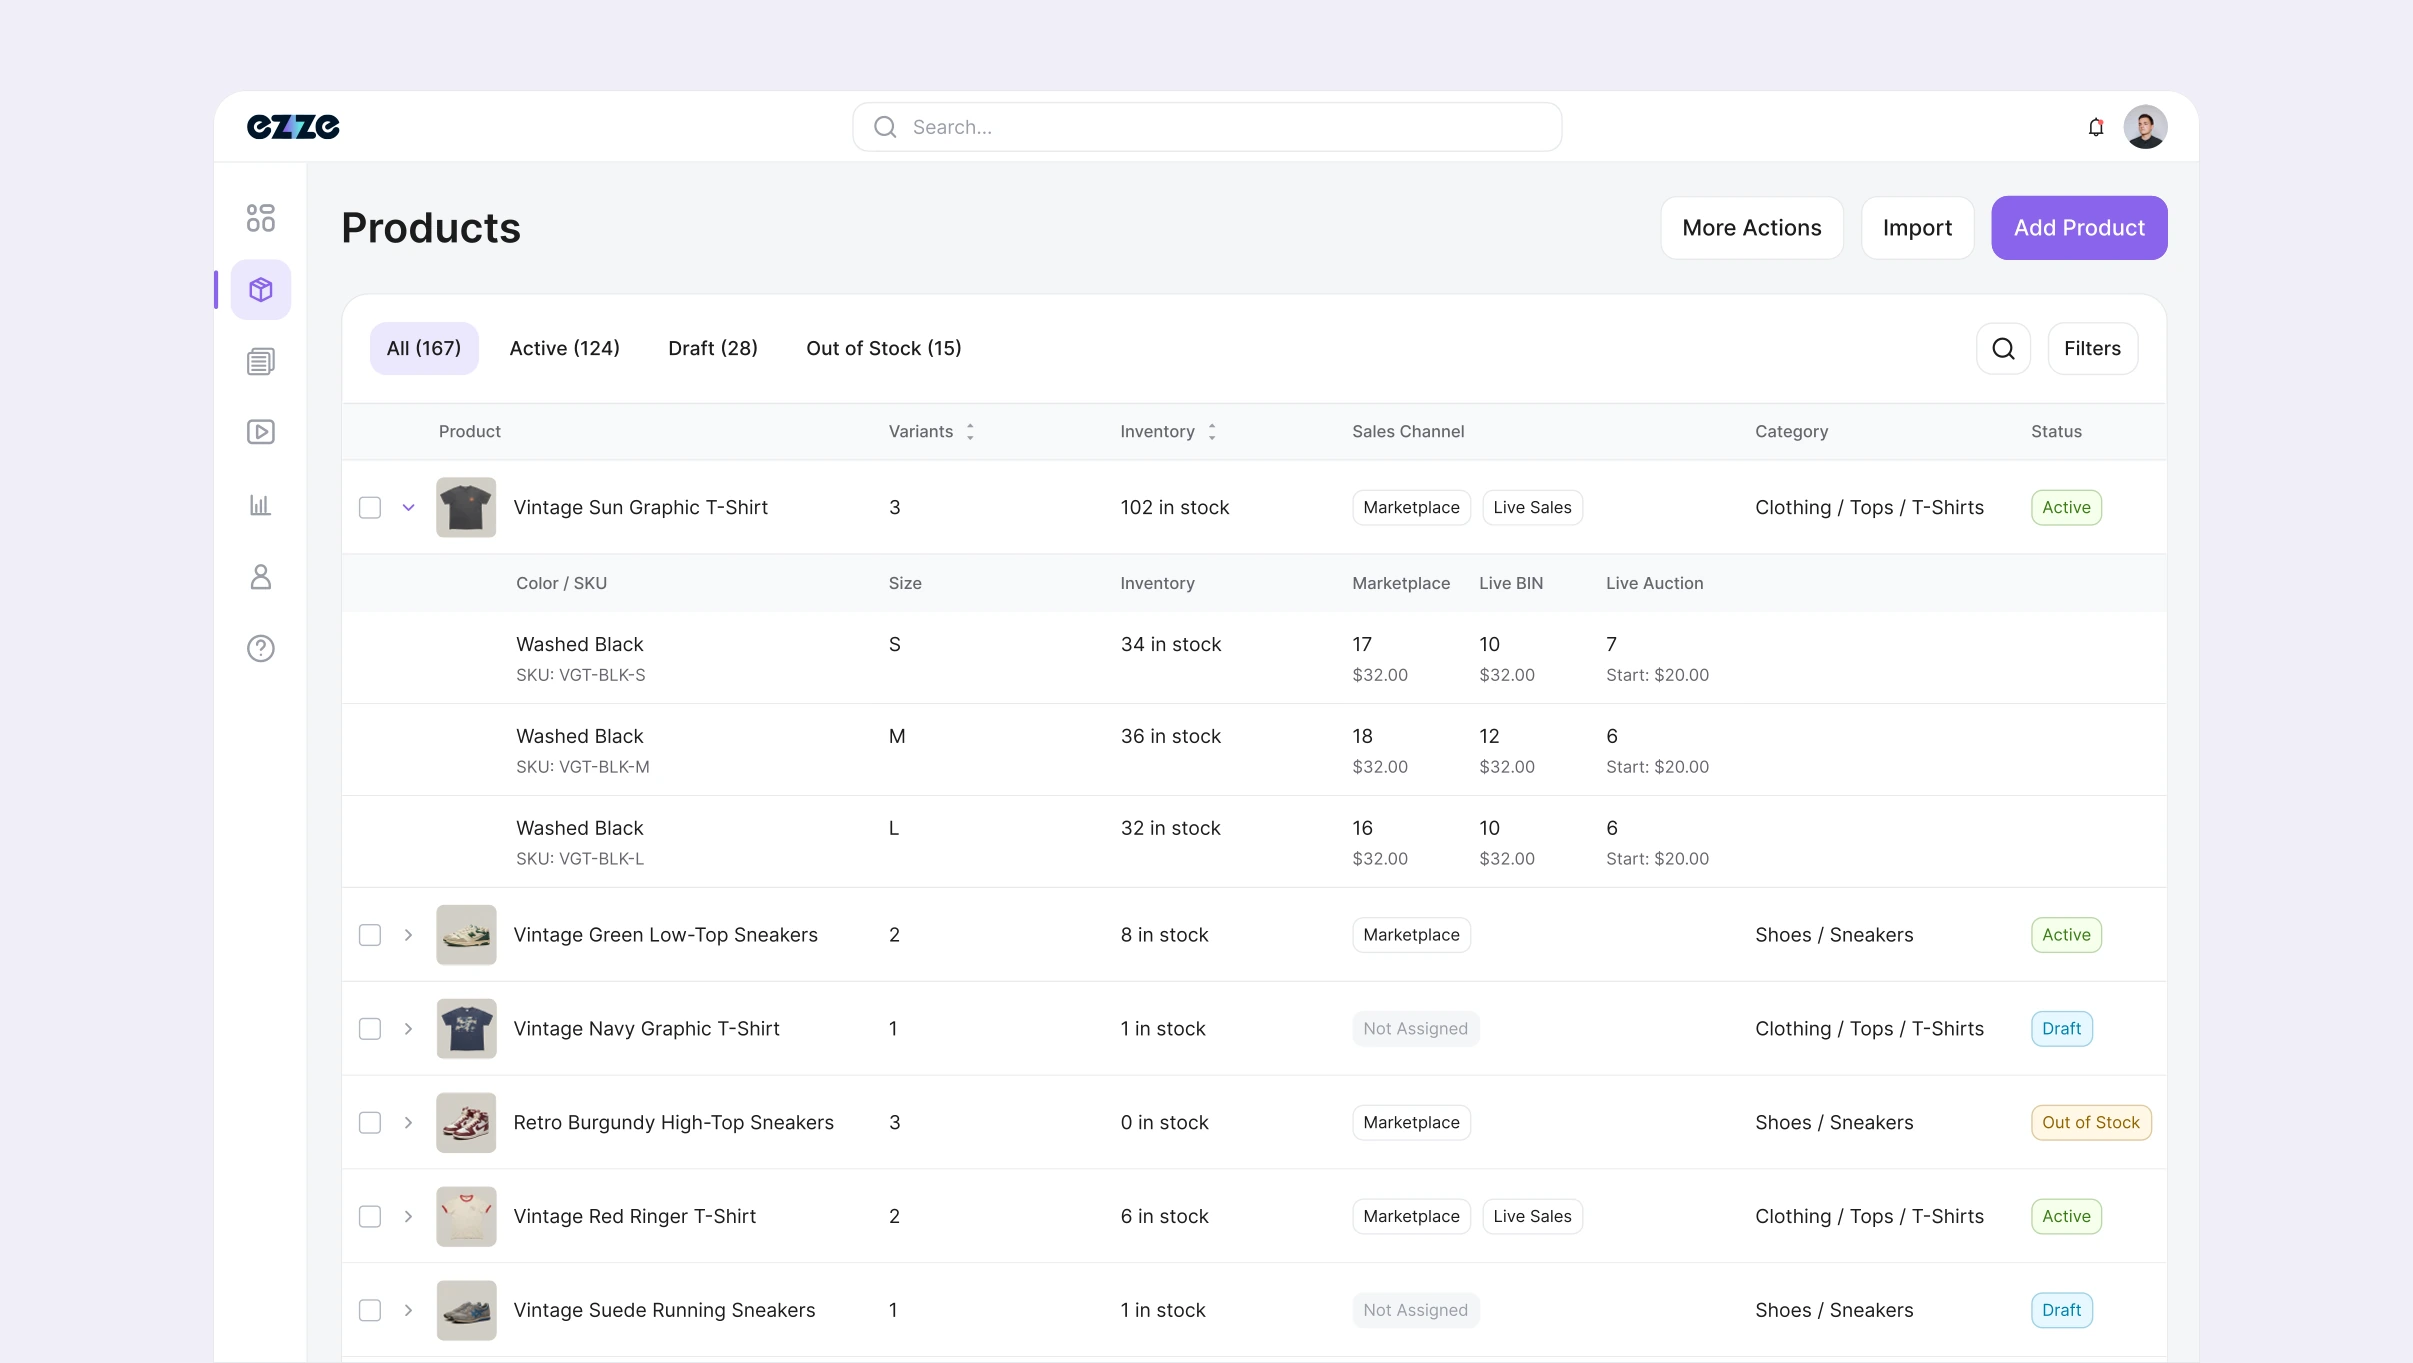Click the Vintage Green Low-Top Sneakers thumbnail
Image resolution: width=2413 pixels, height=1363 pixels.
pos(466,935)
